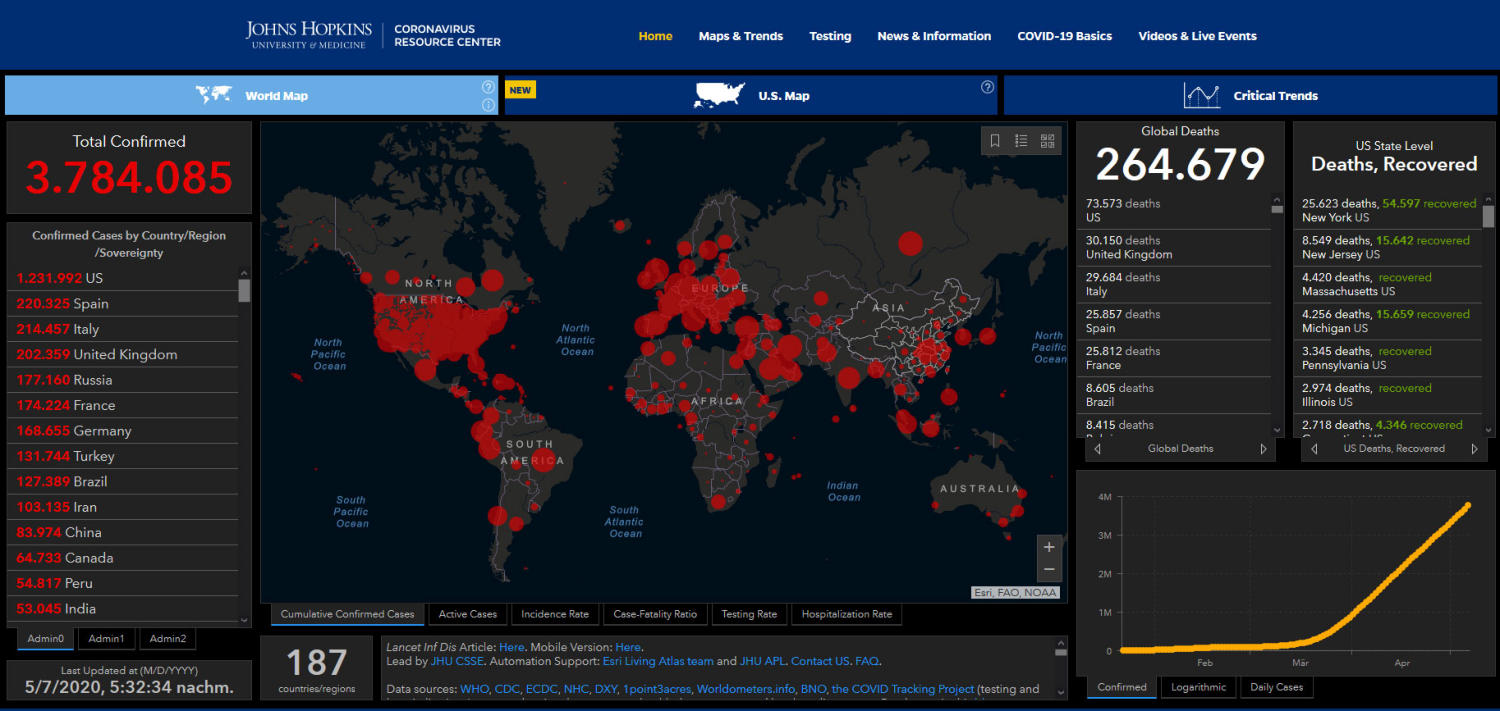
Task: Click previous arrow beside US Deaths, Recovered
Action: click(x=1312, y=449)
